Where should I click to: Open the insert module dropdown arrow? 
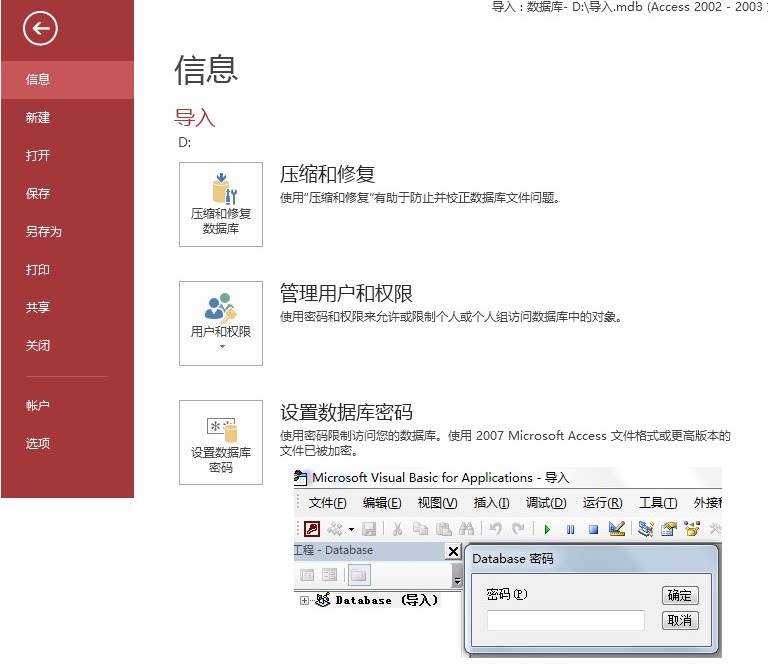coord(351,529)
